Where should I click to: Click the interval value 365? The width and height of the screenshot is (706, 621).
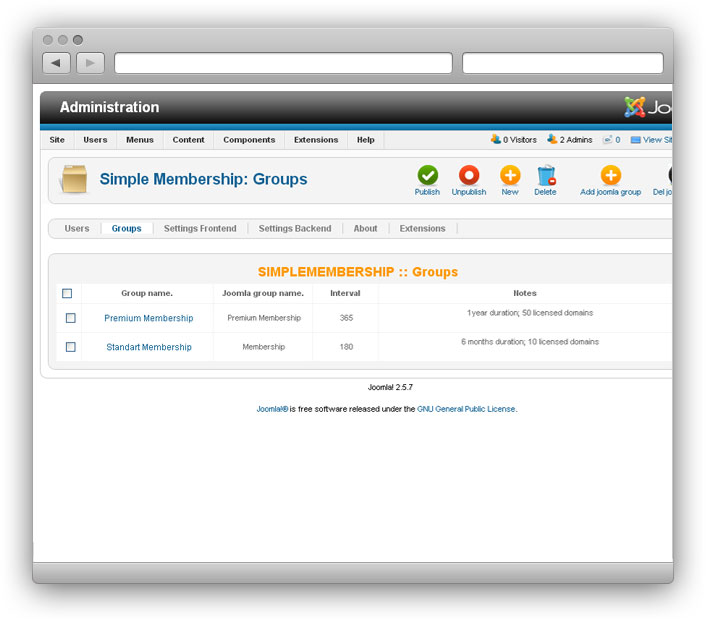pyautogui.click(x=346, y=318)
